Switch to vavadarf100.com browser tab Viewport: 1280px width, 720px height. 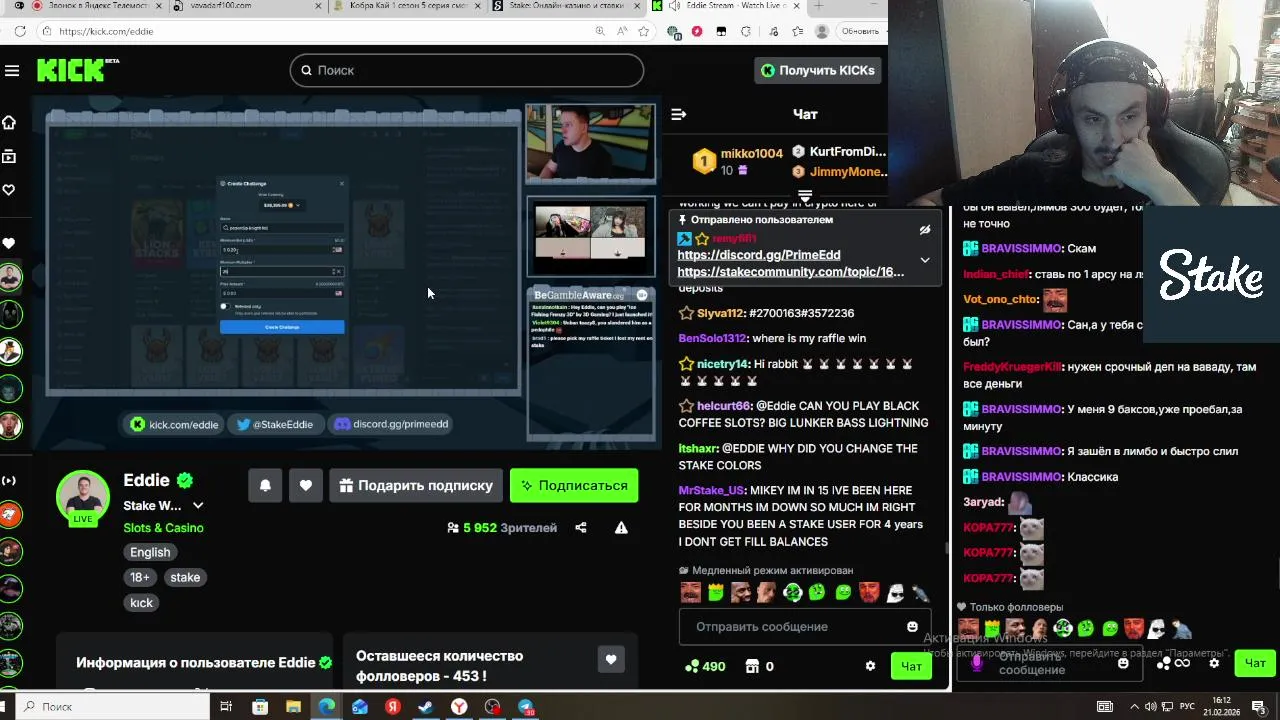245,6
